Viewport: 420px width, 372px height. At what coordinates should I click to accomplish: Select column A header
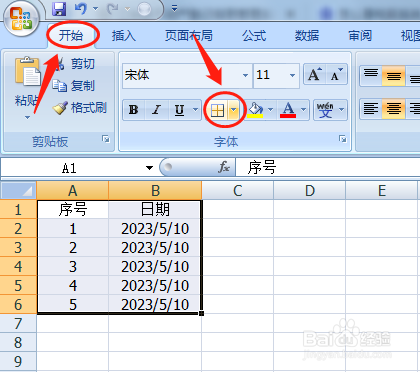pyautogui.click(x=73, y=191)
